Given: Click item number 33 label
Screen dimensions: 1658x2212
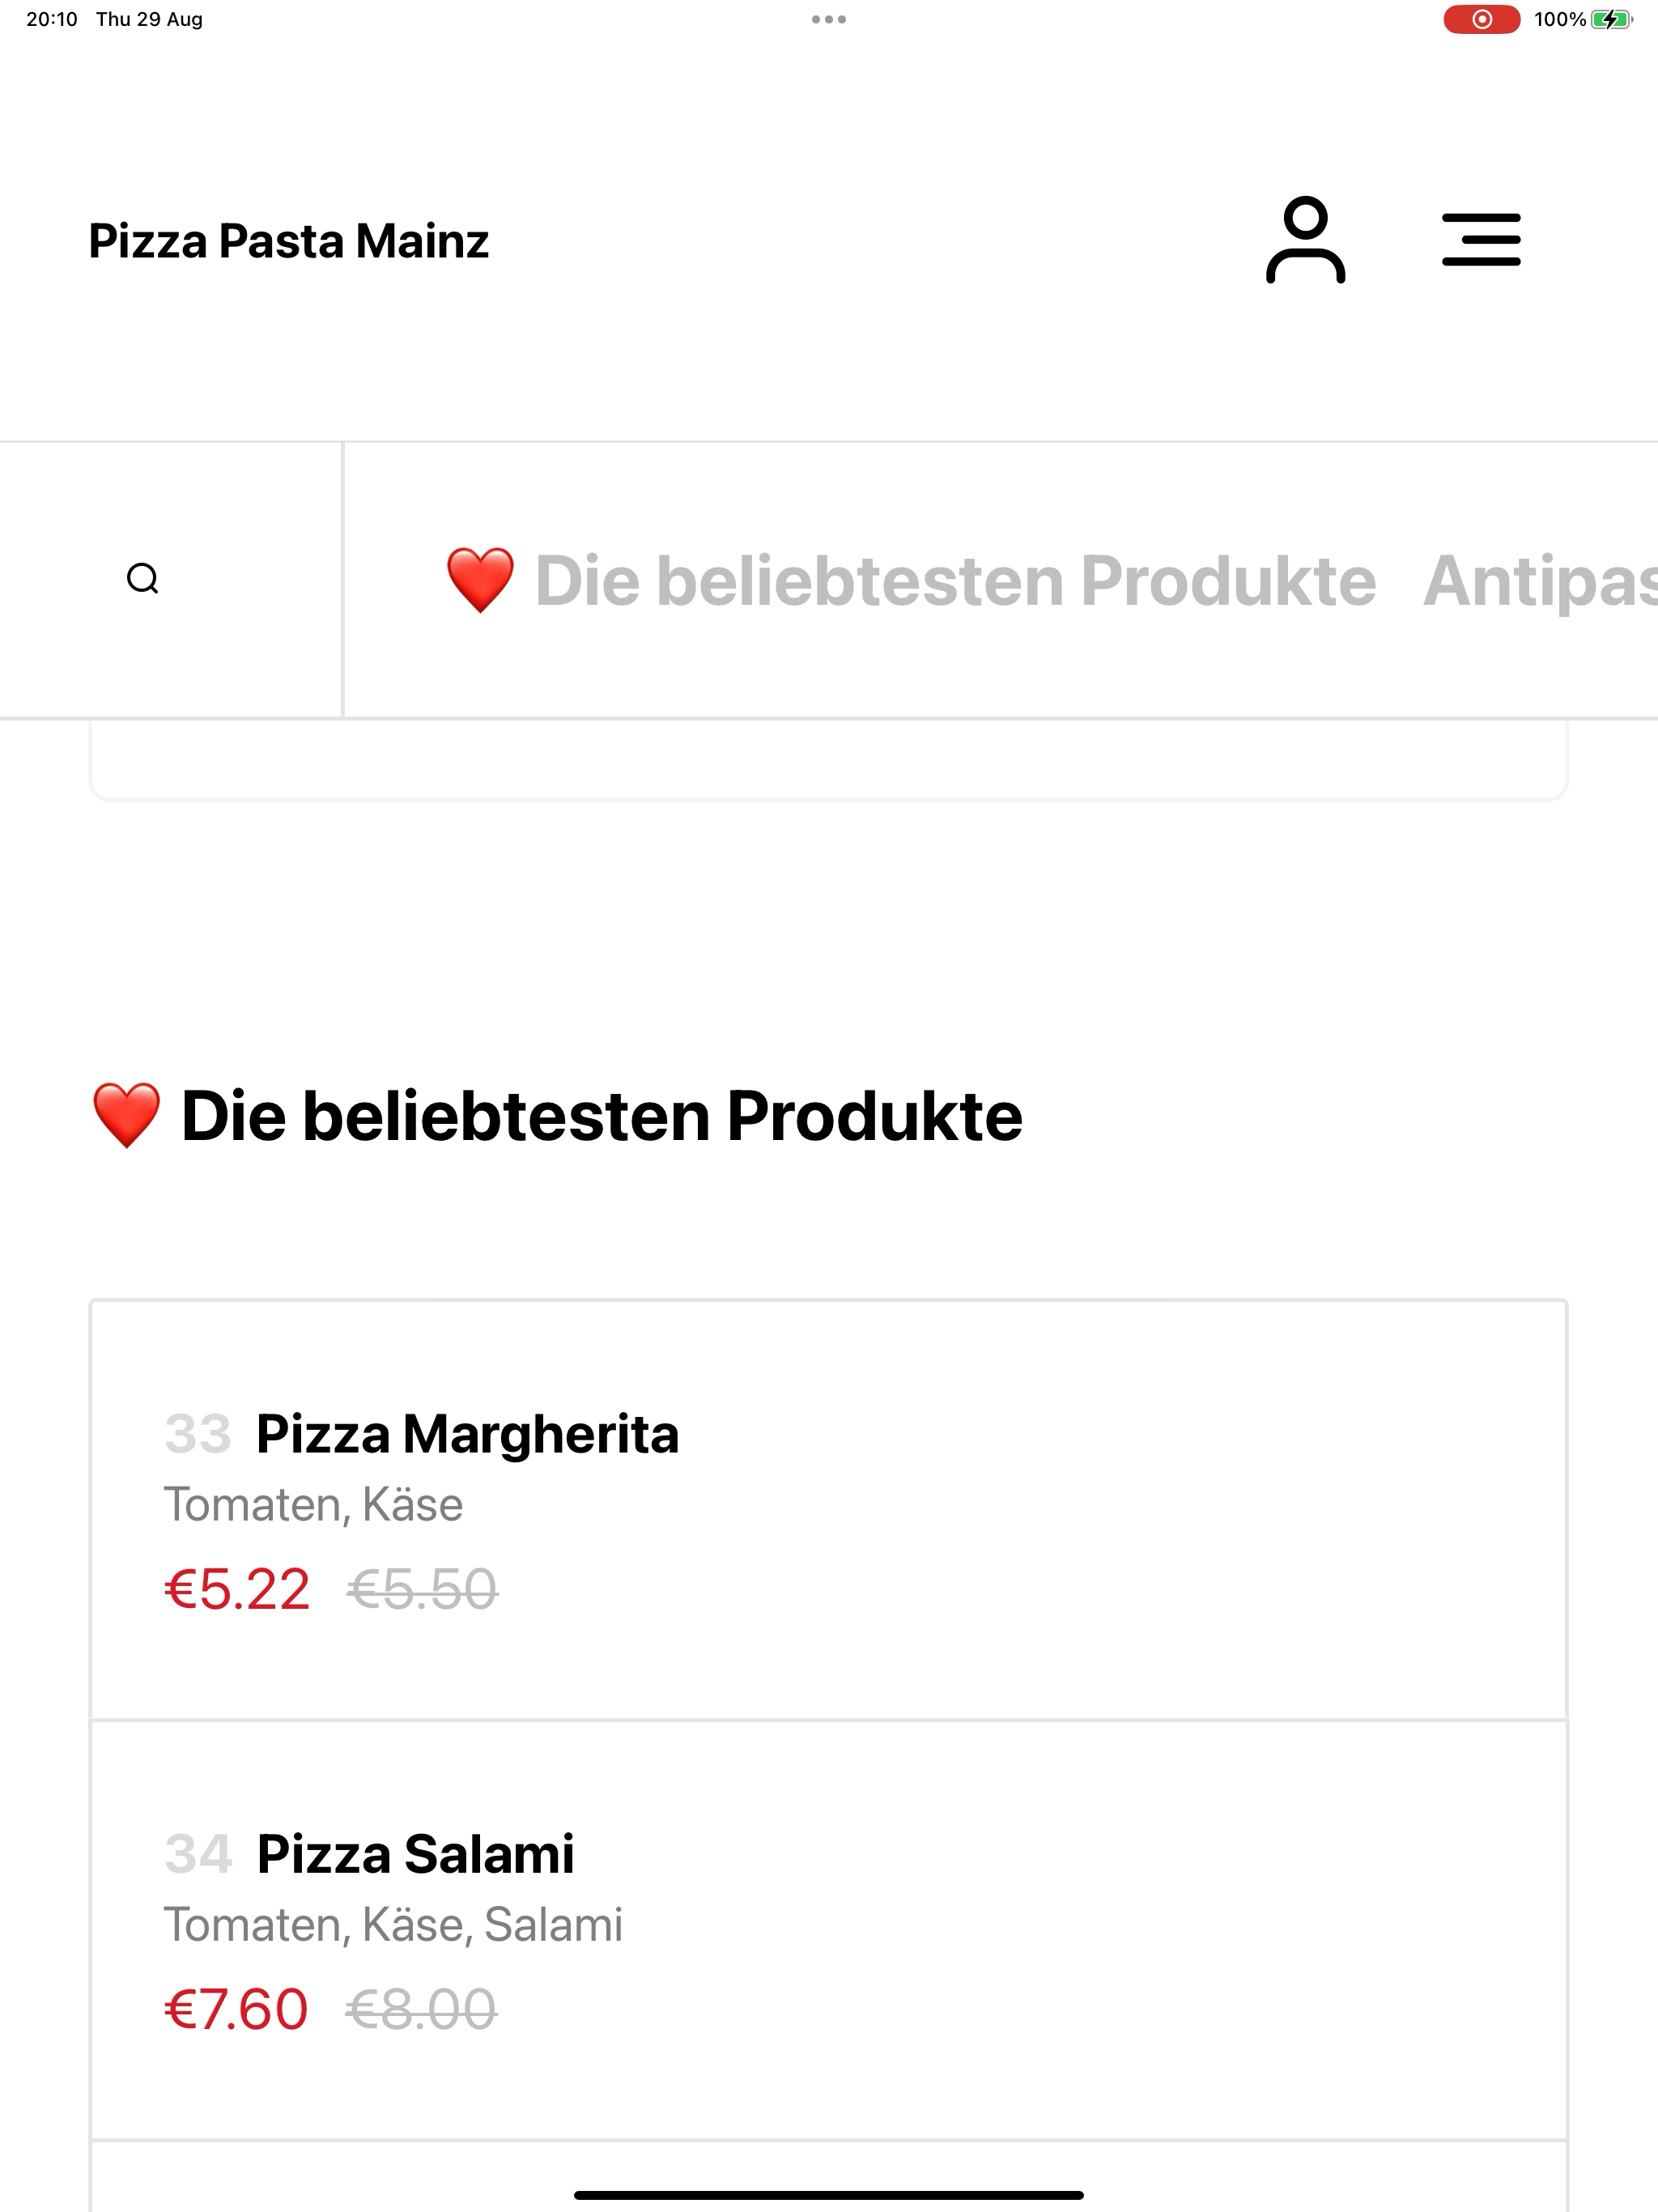Looking at the screenshot, I should (198, 1433).
